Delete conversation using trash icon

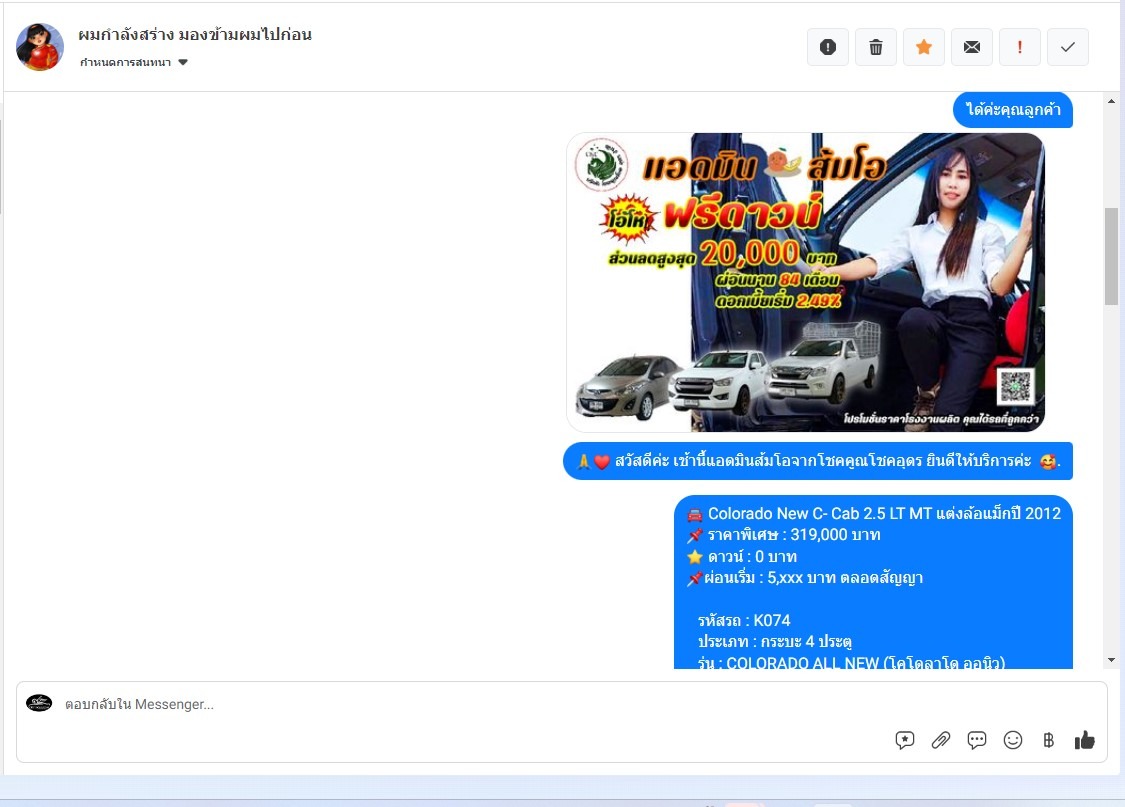coord(875,47)
